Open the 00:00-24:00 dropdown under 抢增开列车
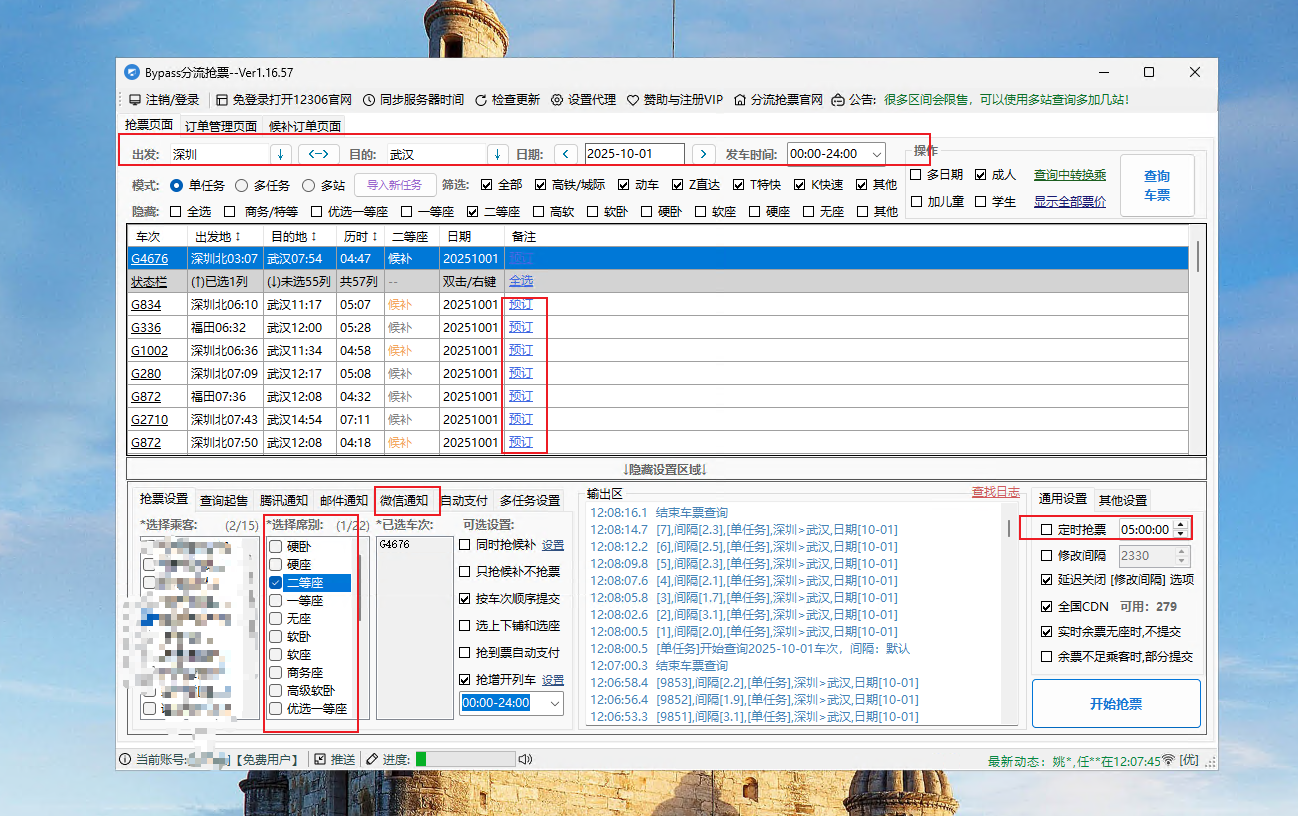The image size is (1298, 816). 555,703
